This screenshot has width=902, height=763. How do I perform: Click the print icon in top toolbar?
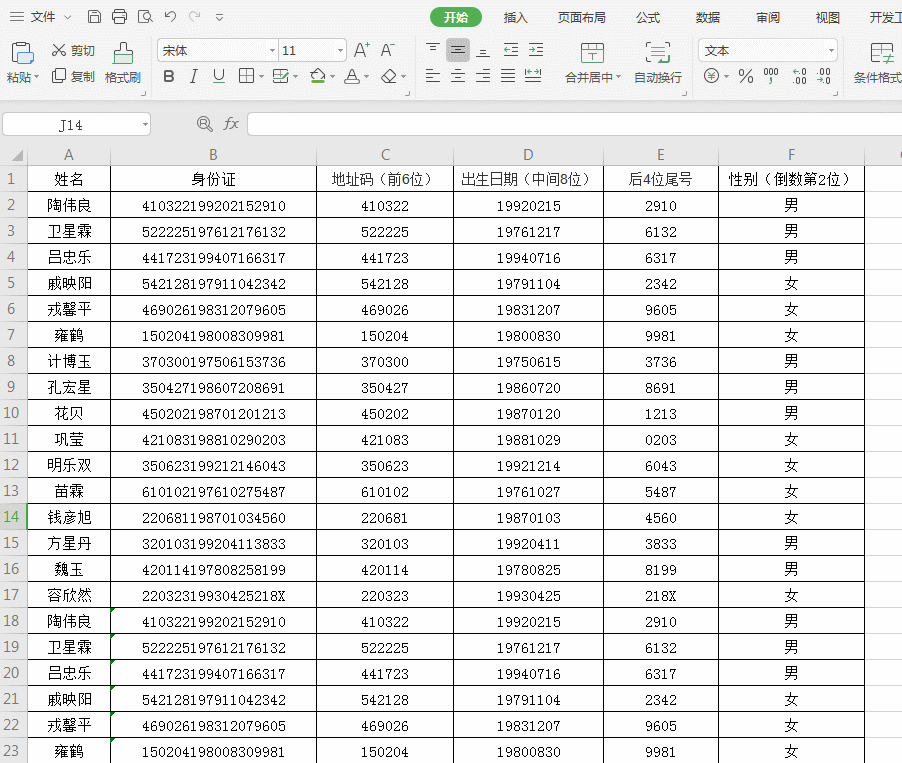pos(120,17)
